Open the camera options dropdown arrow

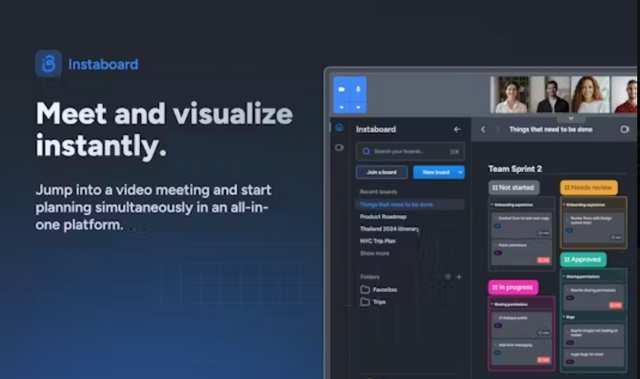coord(342,107)
